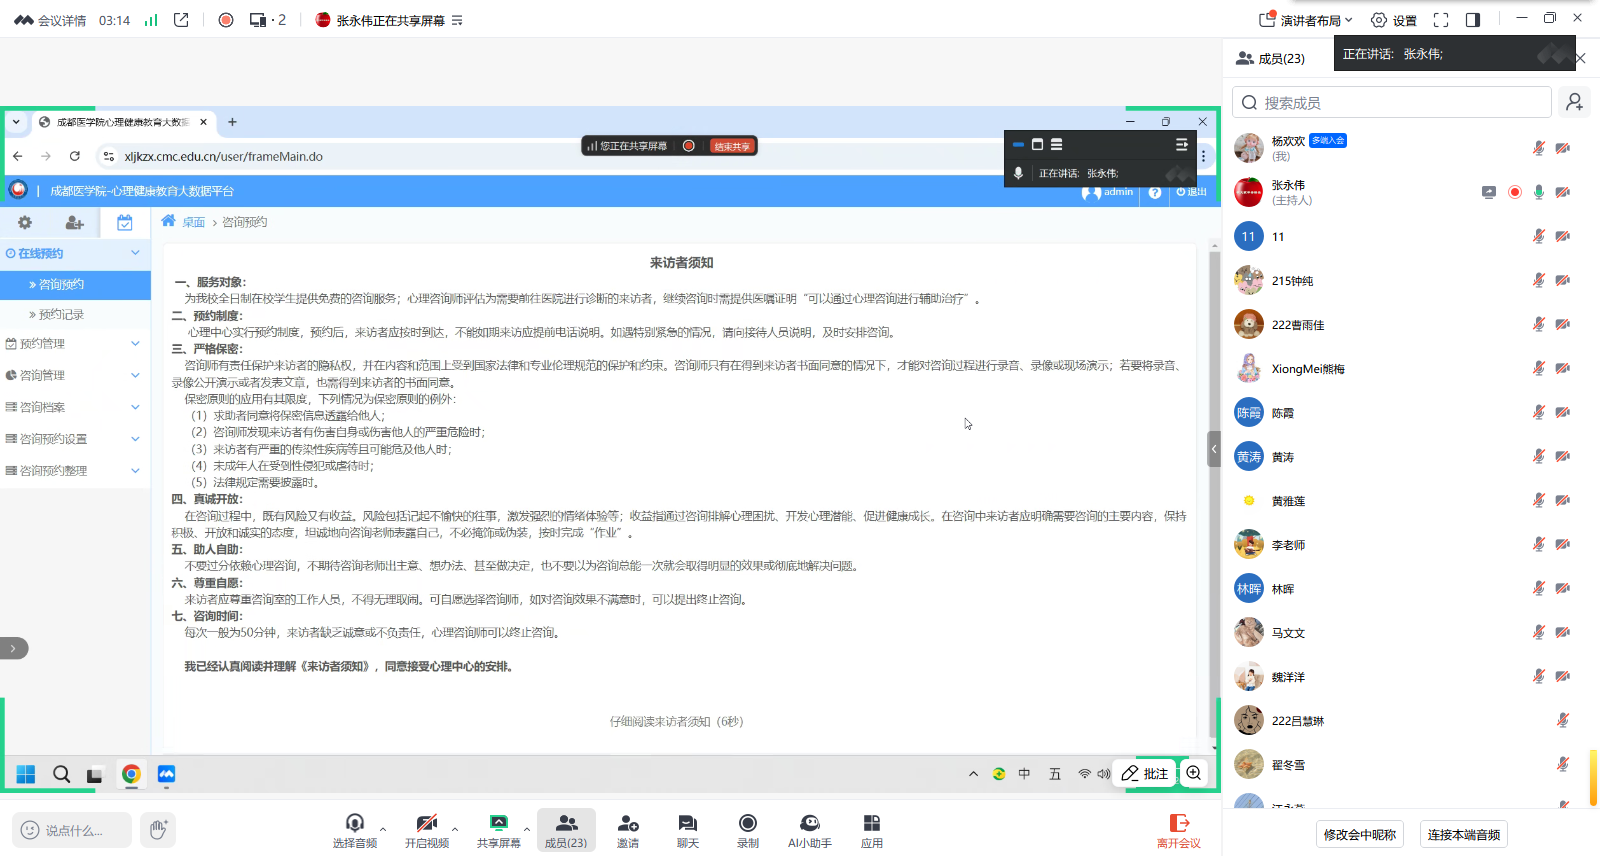
Task: Click the share meeting link icon
Action: tap(181, 20)
